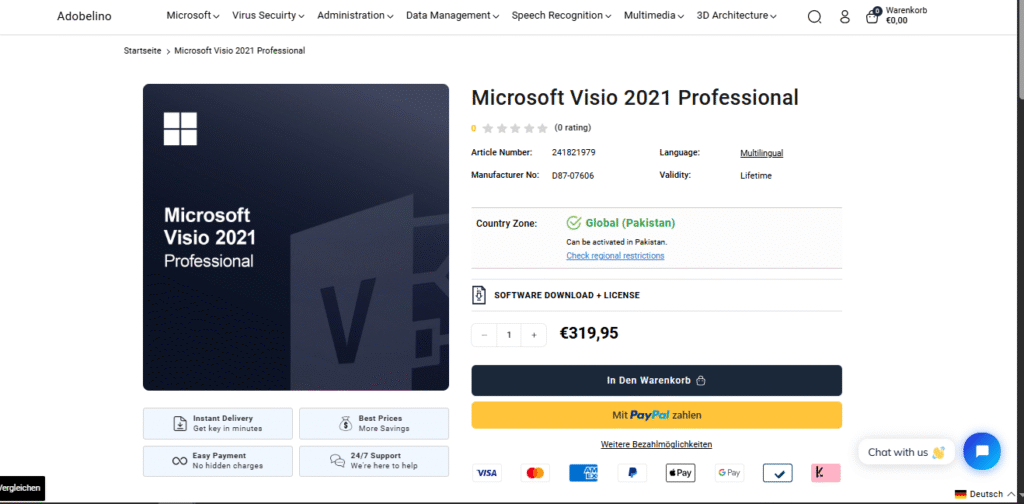Click the In Den Warenkorb button
Screen dimensions: 1024x504
pyautogui.click(x=656, y=380)
